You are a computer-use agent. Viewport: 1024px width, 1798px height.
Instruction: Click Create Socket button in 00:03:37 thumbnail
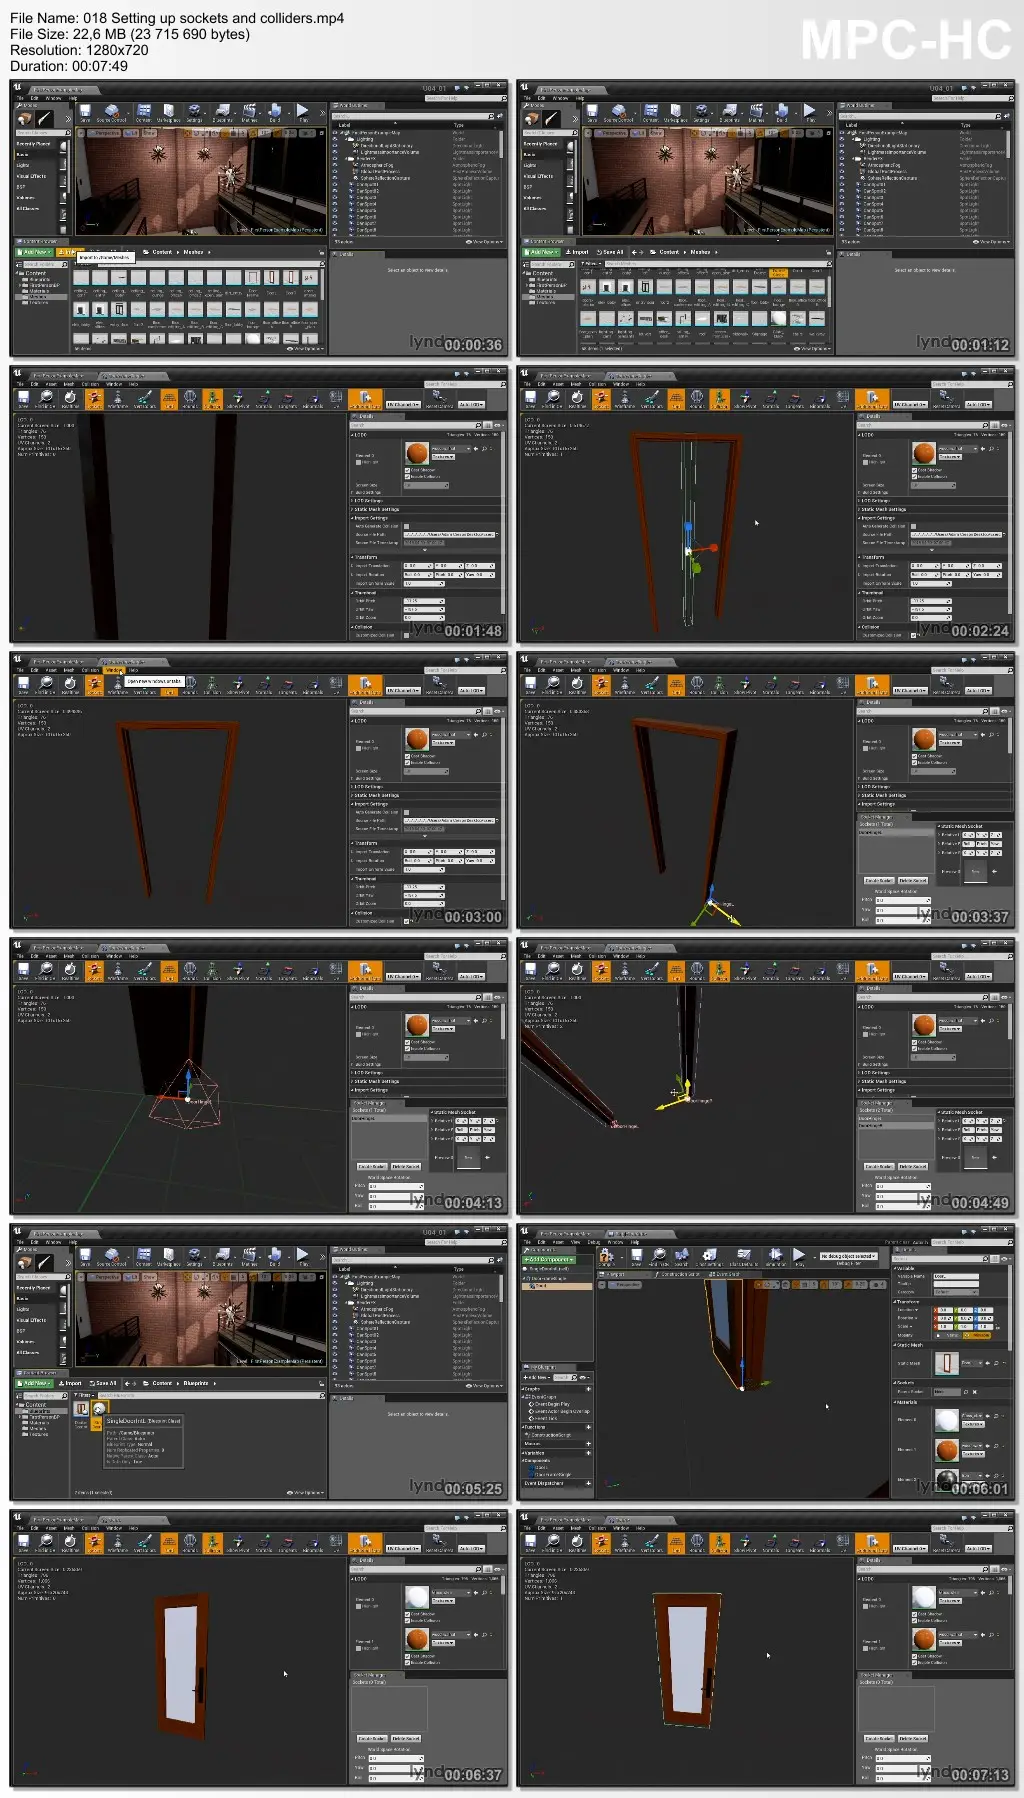pyautogui.click(x=879, y=880)
